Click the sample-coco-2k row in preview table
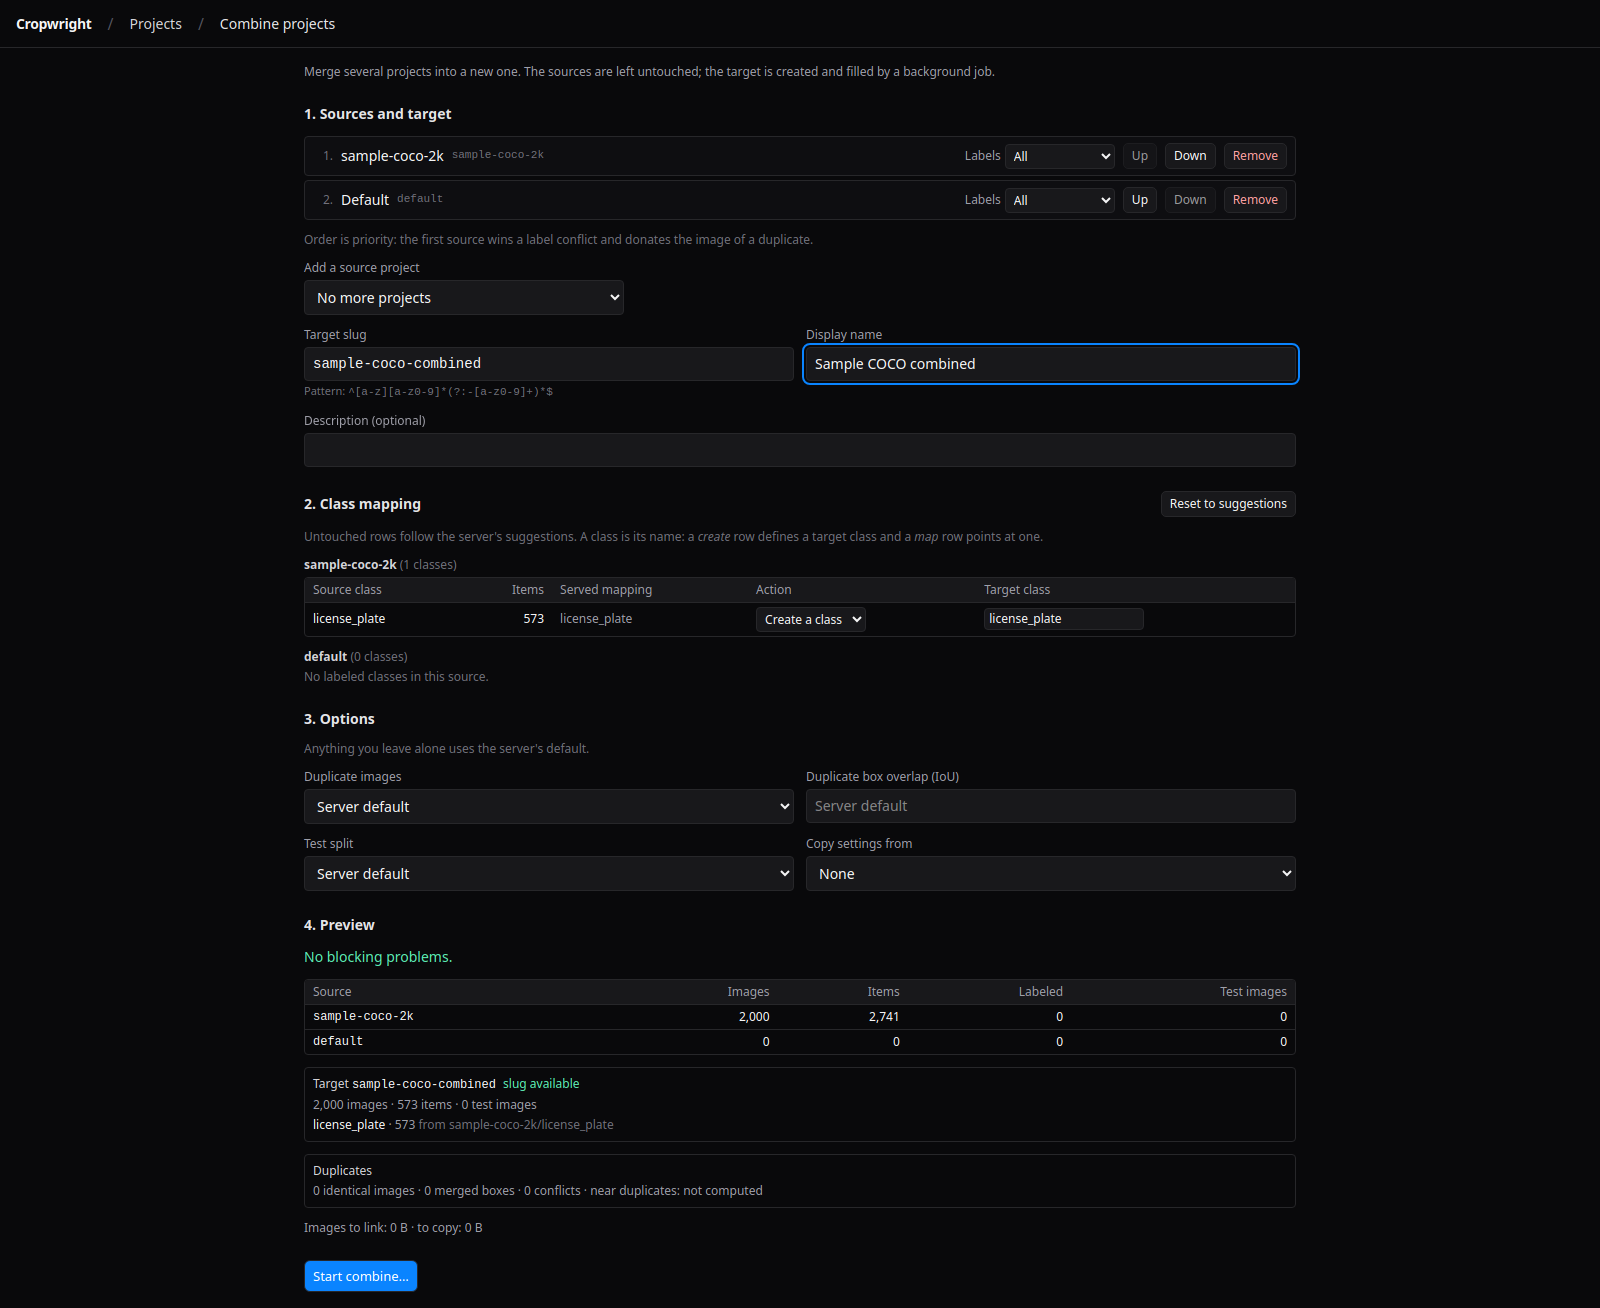 pyautogui.click(x=800, y=1017)
